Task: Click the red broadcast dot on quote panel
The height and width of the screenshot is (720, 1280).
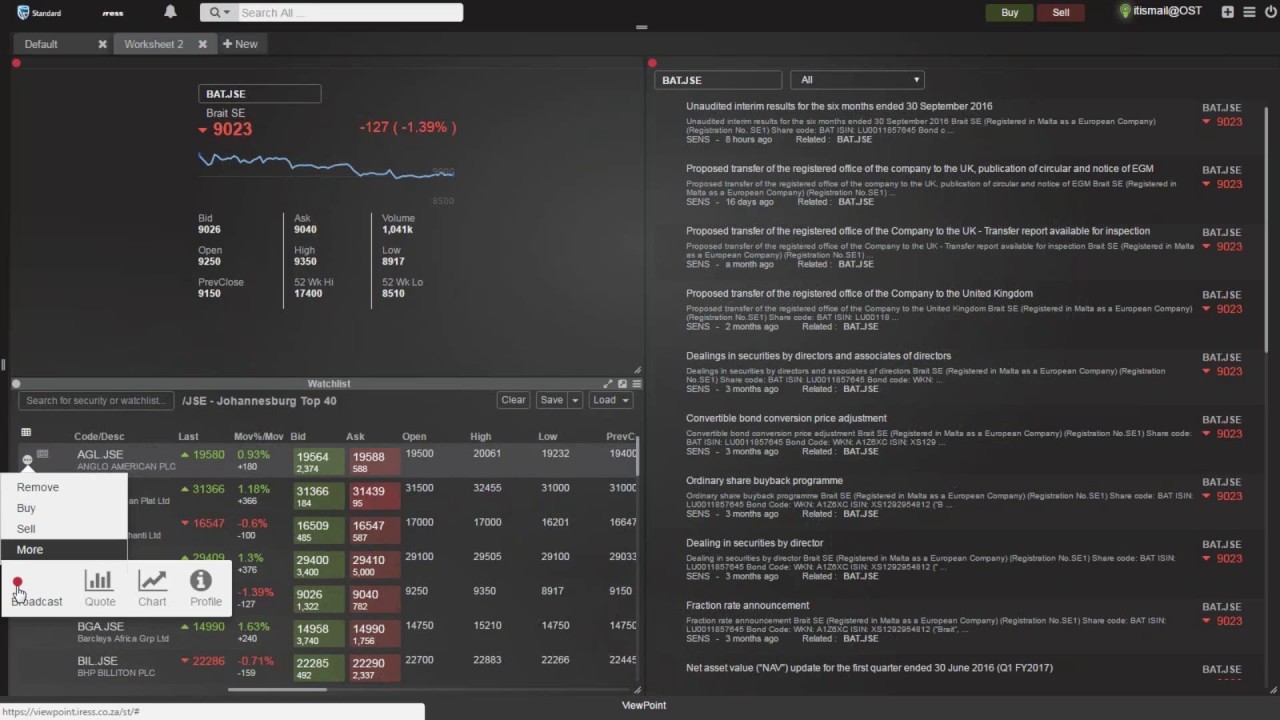Action: tap(16, 63)
